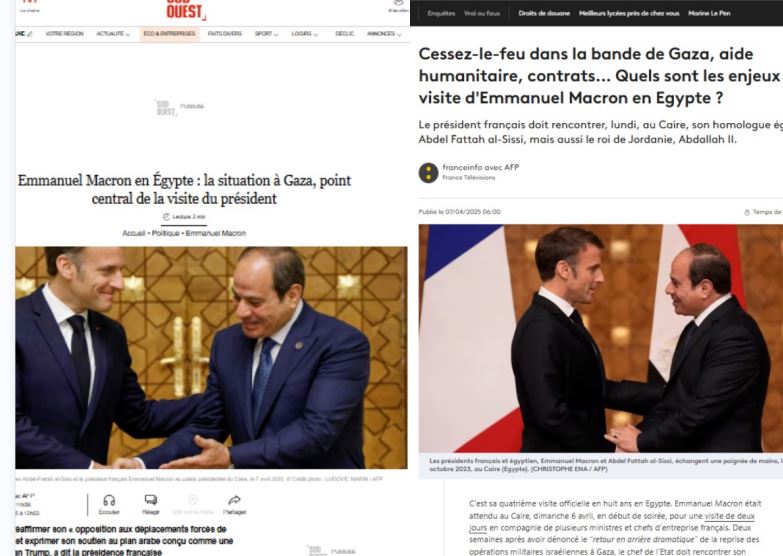Image resolution: width=783 pixels, height=556 pixels.
Task: Open the FAITS DIVERS menu item
Action: 225,34
